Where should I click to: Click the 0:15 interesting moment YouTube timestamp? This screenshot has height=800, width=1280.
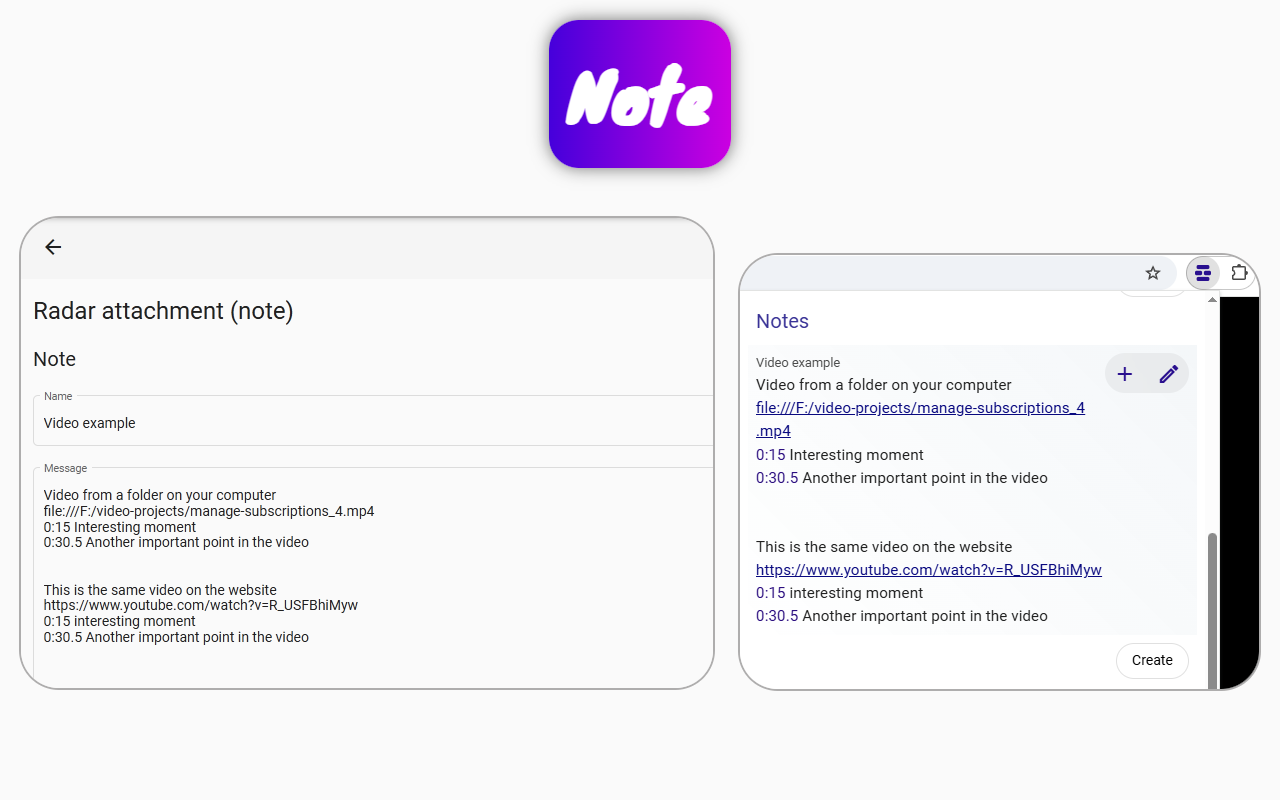click(768, 592)
